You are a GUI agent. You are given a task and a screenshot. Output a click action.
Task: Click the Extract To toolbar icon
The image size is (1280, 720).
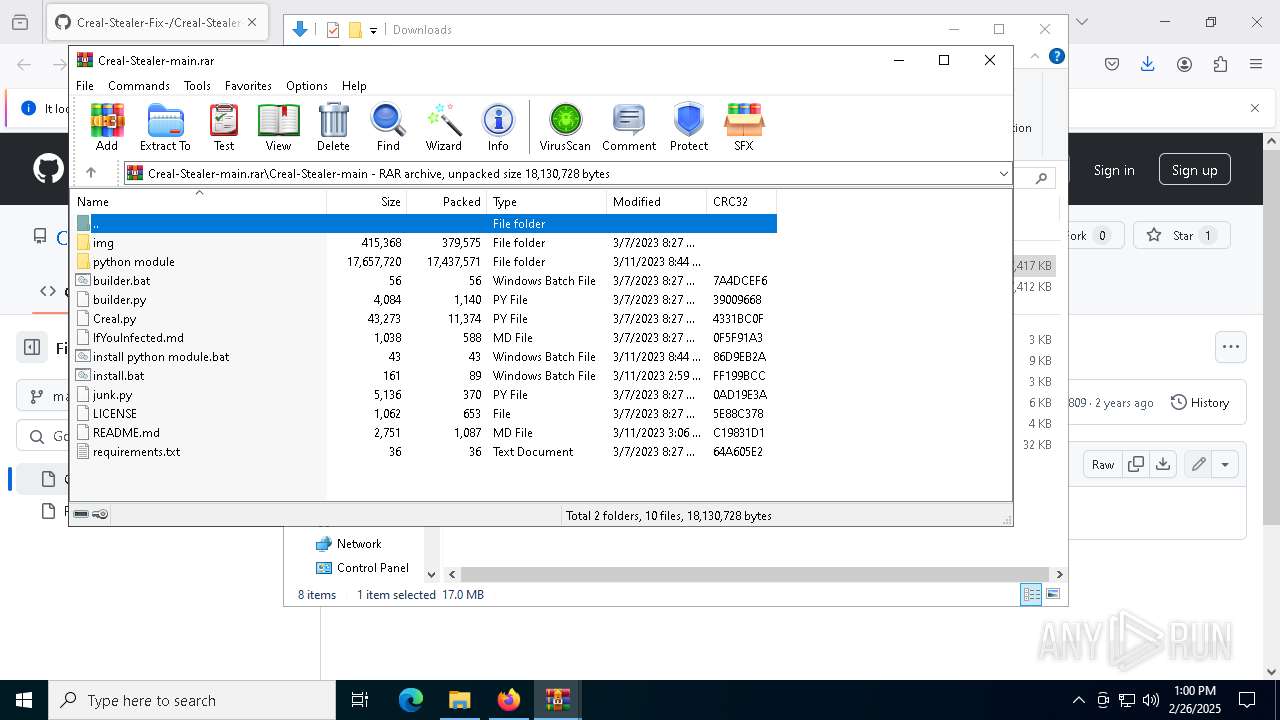tap(165, 127)
